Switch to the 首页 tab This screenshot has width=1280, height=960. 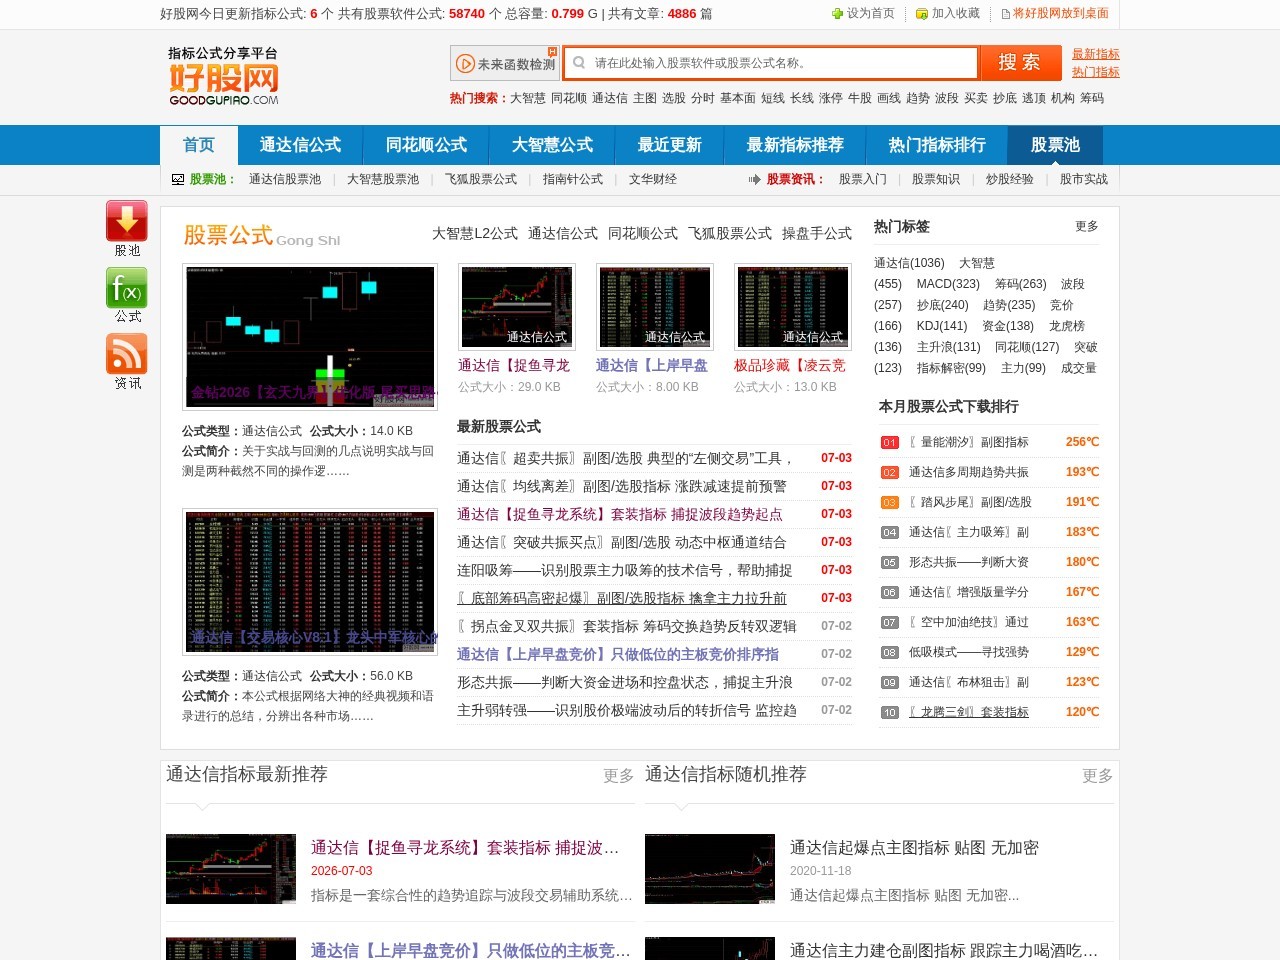pos(199,145)
